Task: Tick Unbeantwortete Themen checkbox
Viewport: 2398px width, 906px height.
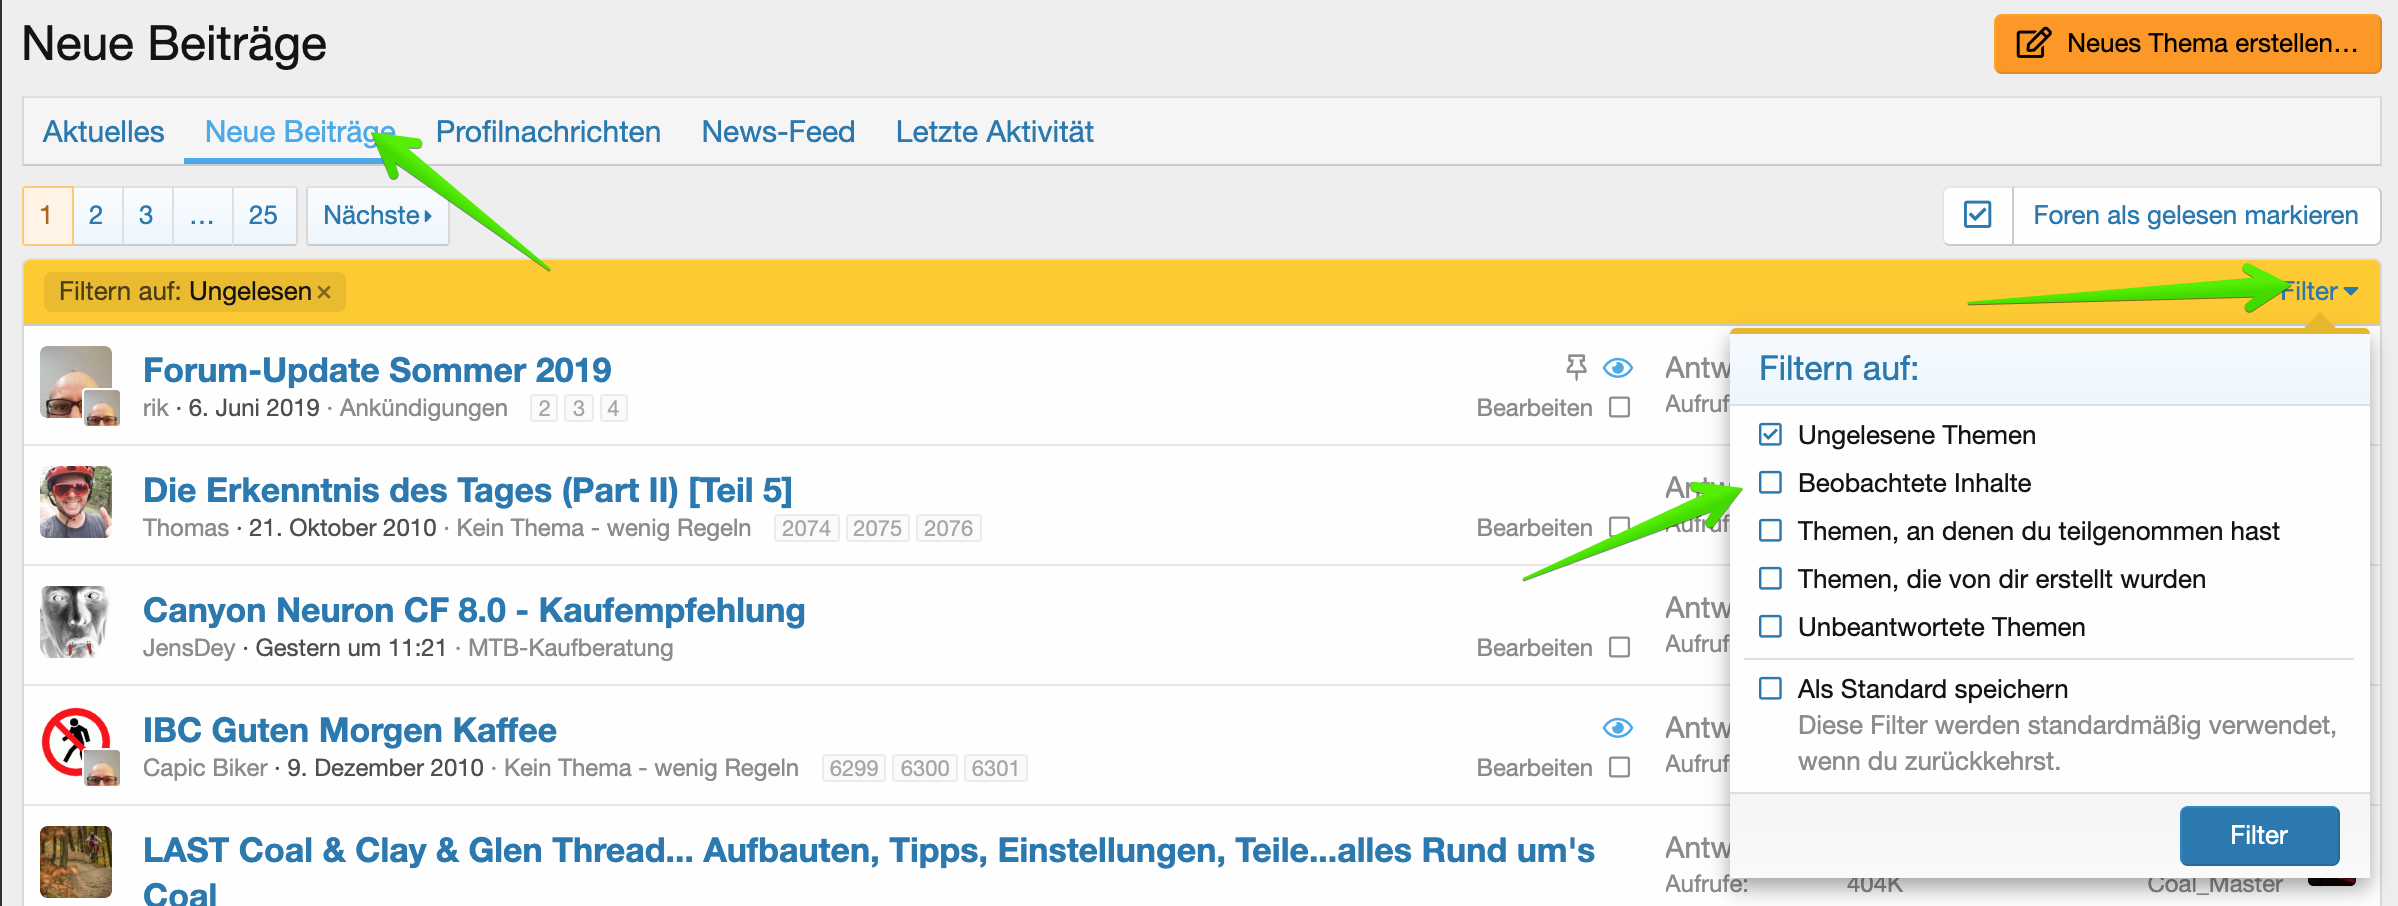Action: coord(1770,627)
